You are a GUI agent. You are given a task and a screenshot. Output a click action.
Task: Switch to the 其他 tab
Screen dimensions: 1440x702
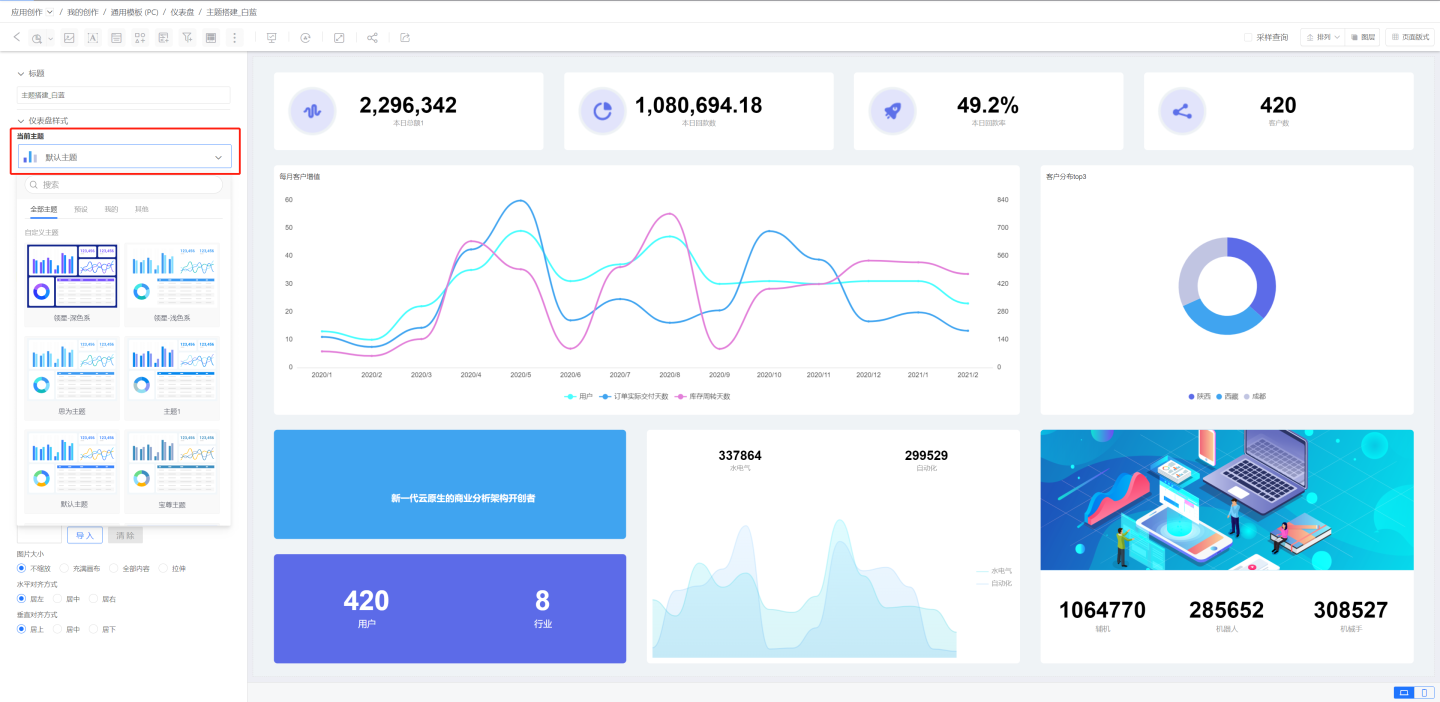pos(141,209)
